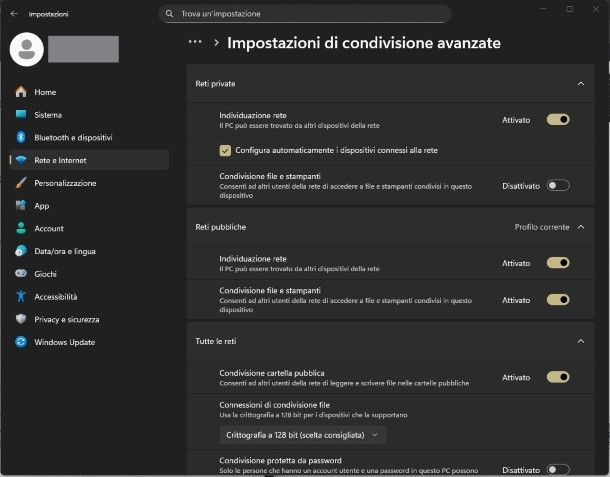Click the Sistema monitor icon
The image size is (610, 477).
(x=21, y=114)
